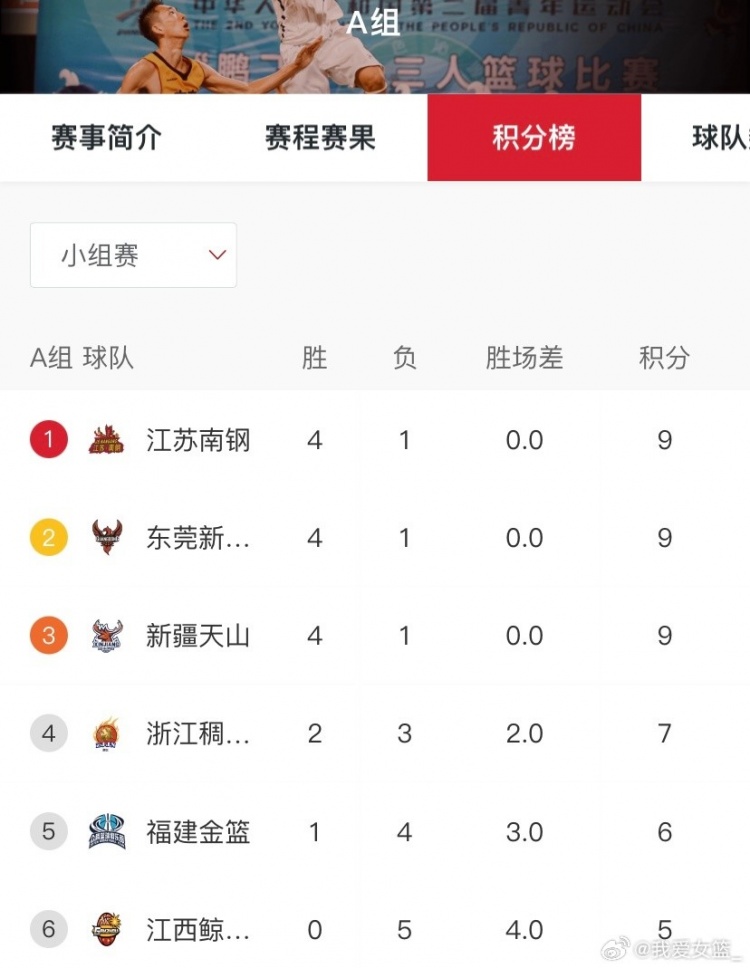This screenshot has width=750, height=968.
Task: Click the red rank 1 badge
Action: [48, 440]
